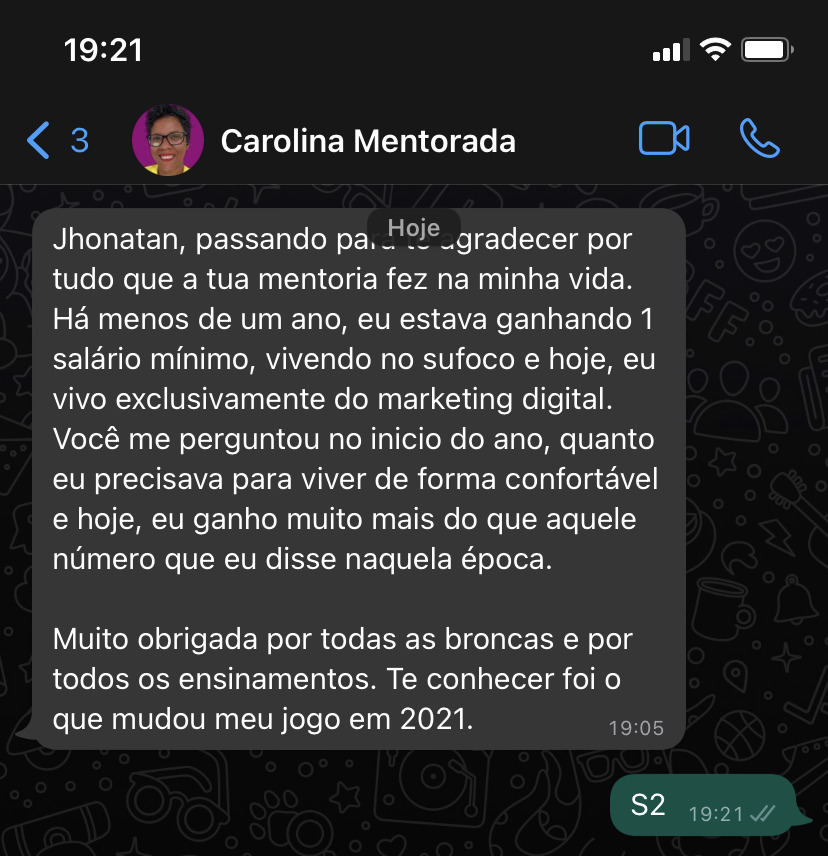
Task: Check the double-check read receipt icon
Action: tap(763, 814)
